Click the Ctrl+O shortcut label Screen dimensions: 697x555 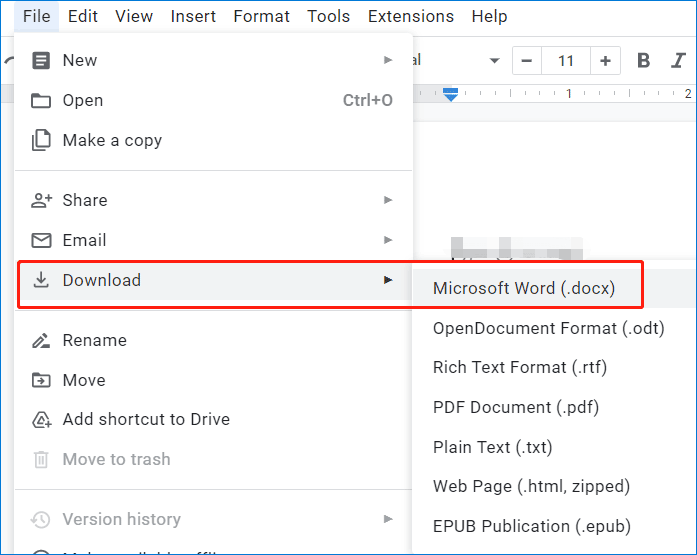368,100
